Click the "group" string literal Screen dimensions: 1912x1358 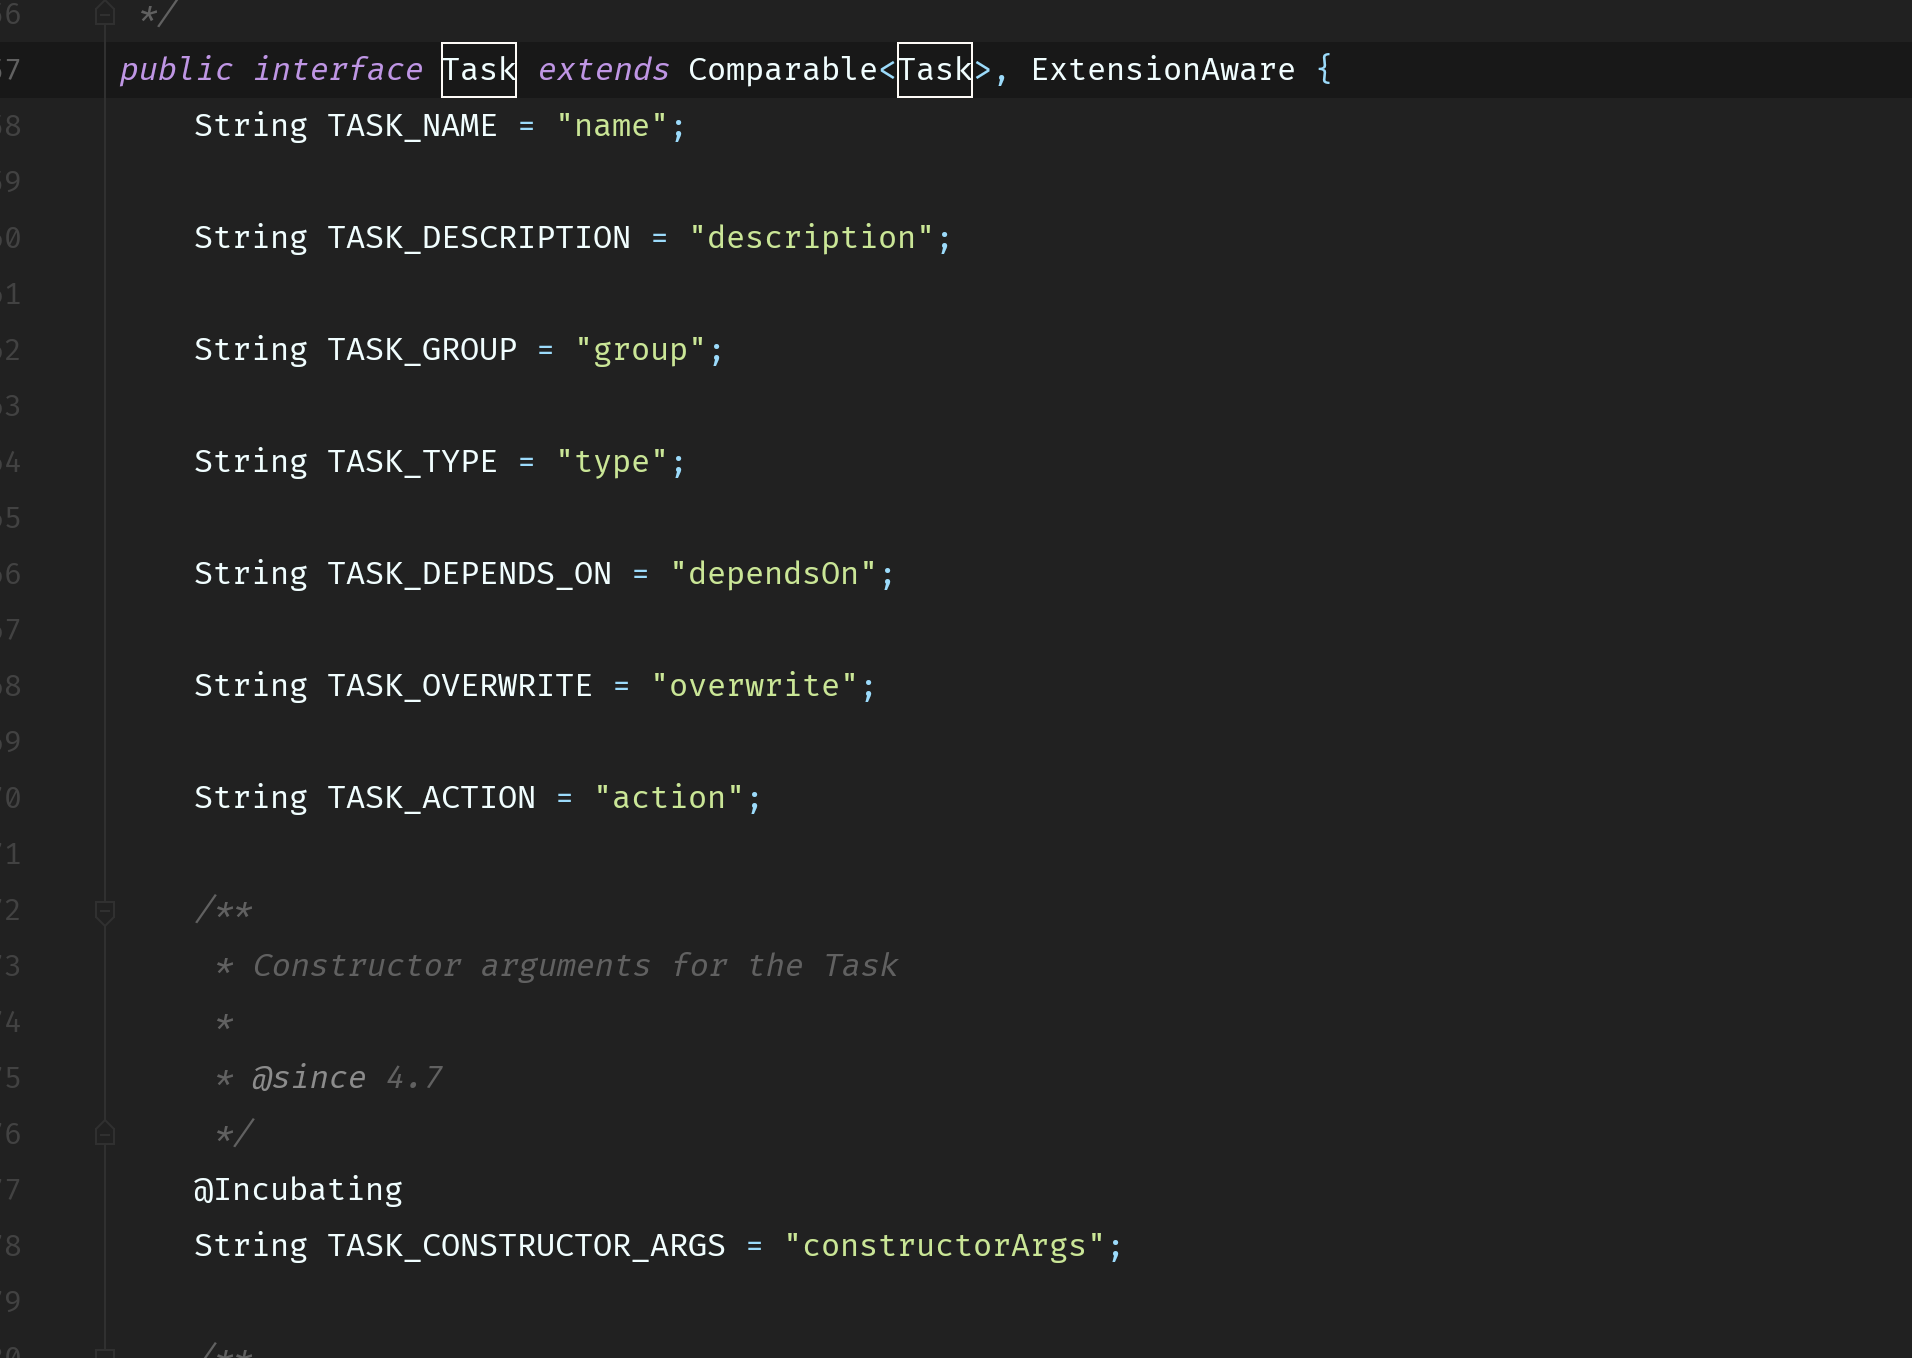coord(641,350)
